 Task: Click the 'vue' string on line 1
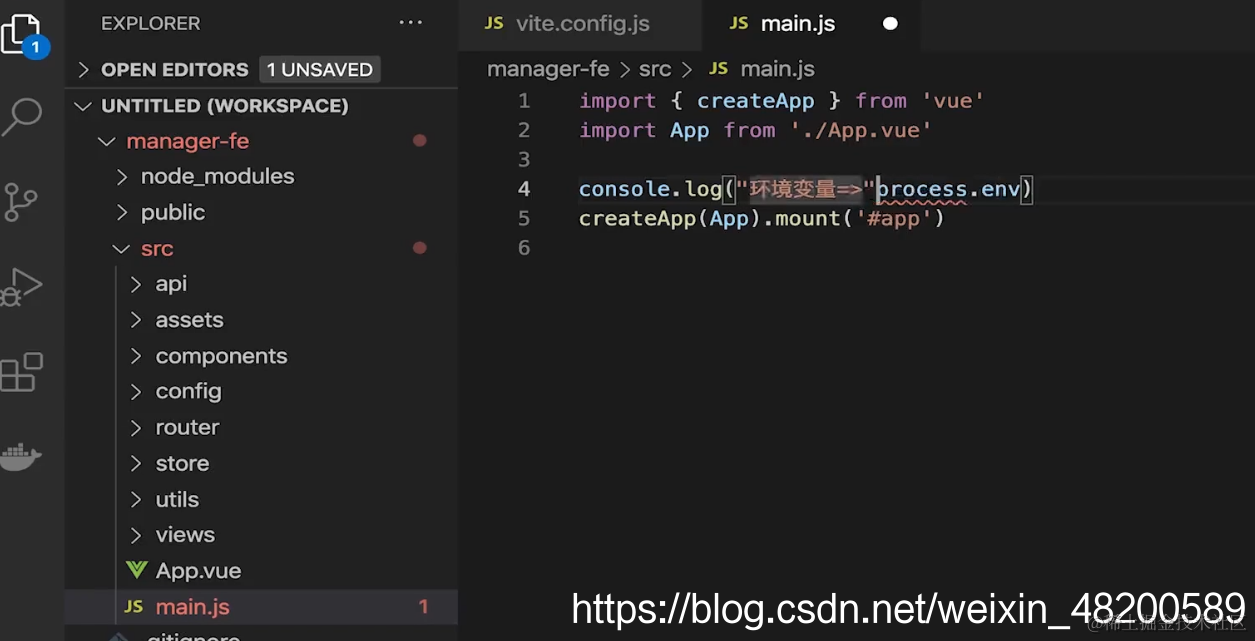pyautogui.click(x=953, y=101)
